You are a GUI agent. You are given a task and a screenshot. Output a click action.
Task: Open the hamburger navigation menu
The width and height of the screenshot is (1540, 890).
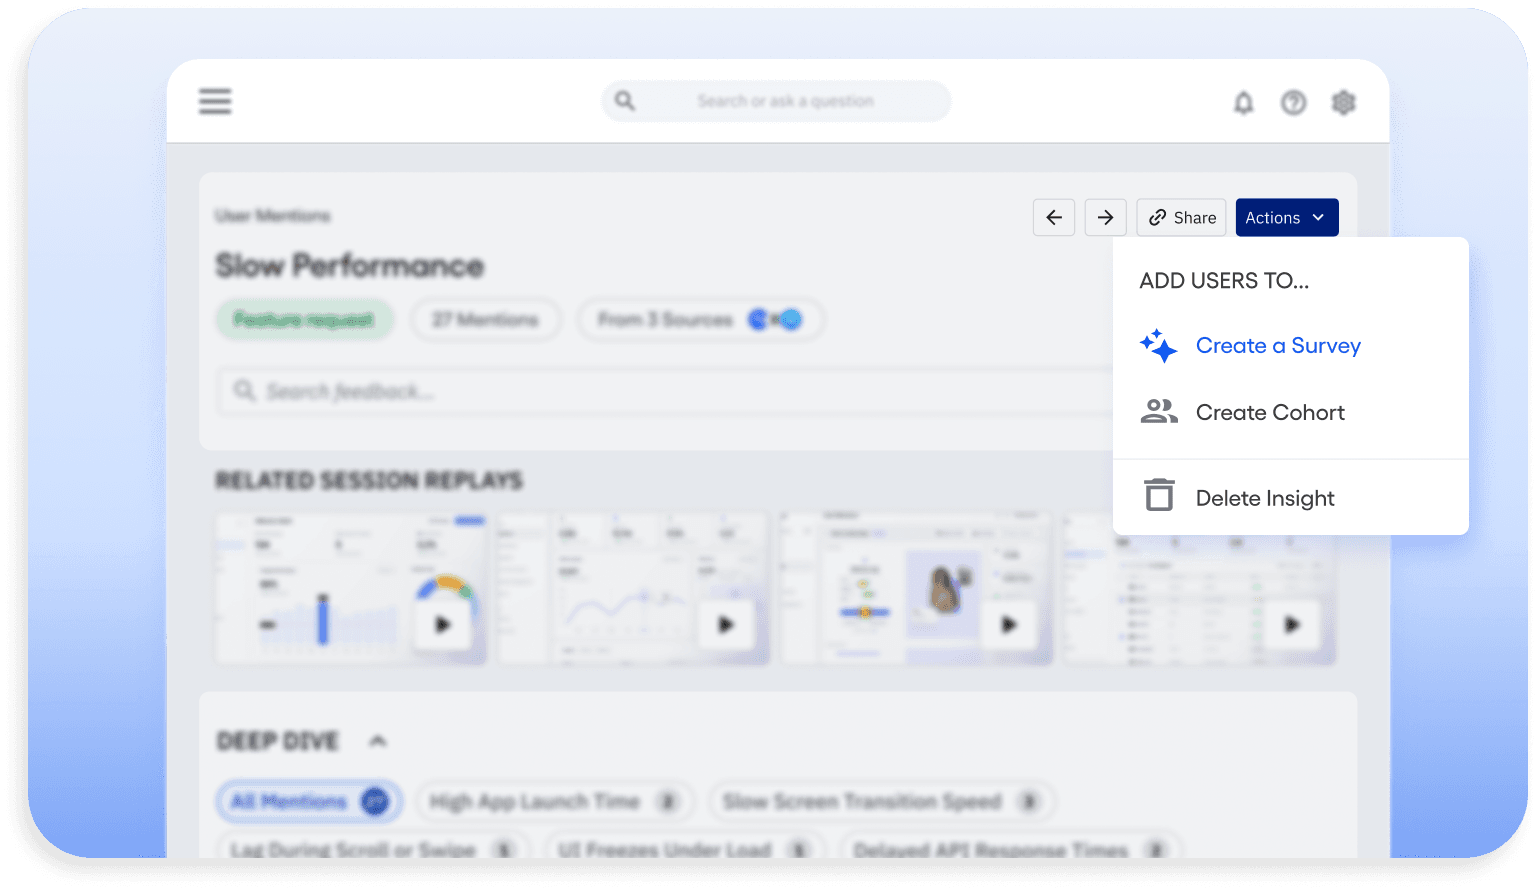click(x=214, y=101)
